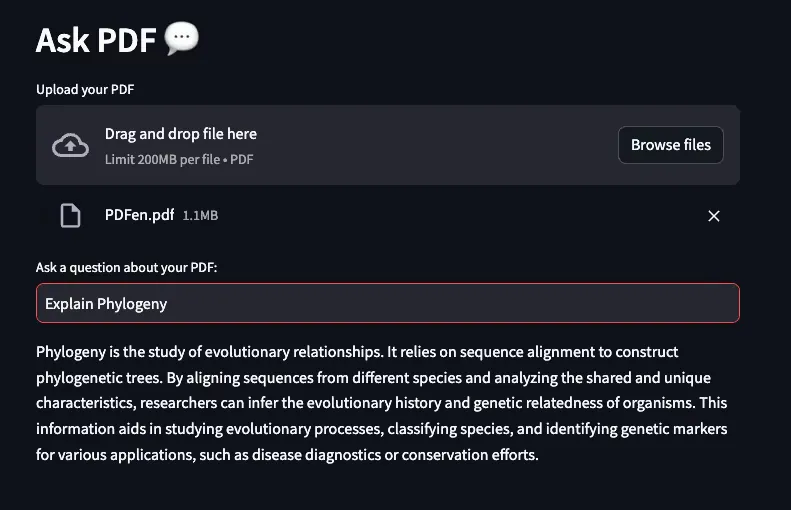The width and height of the screenshot is (791, 510).
Task: Click the answer line starting phylogenetic trees
Action: click(x=373, y=378)
